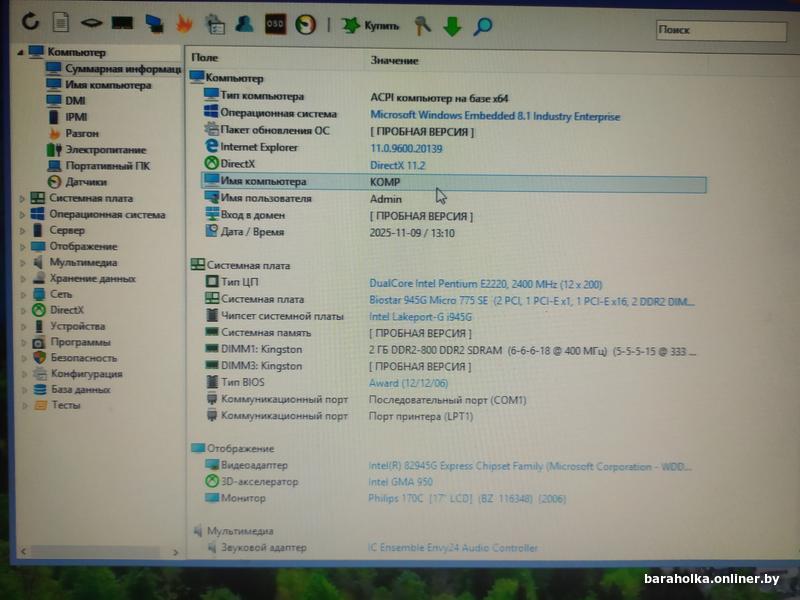Open the gauge benchmark toolbar icon

306,24
